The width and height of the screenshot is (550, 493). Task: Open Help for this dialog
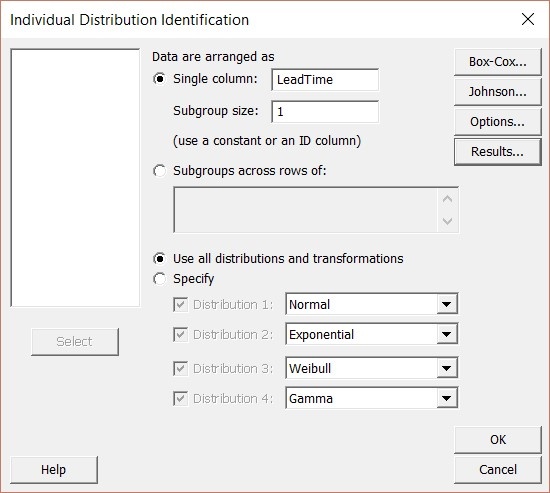[54, 470]
